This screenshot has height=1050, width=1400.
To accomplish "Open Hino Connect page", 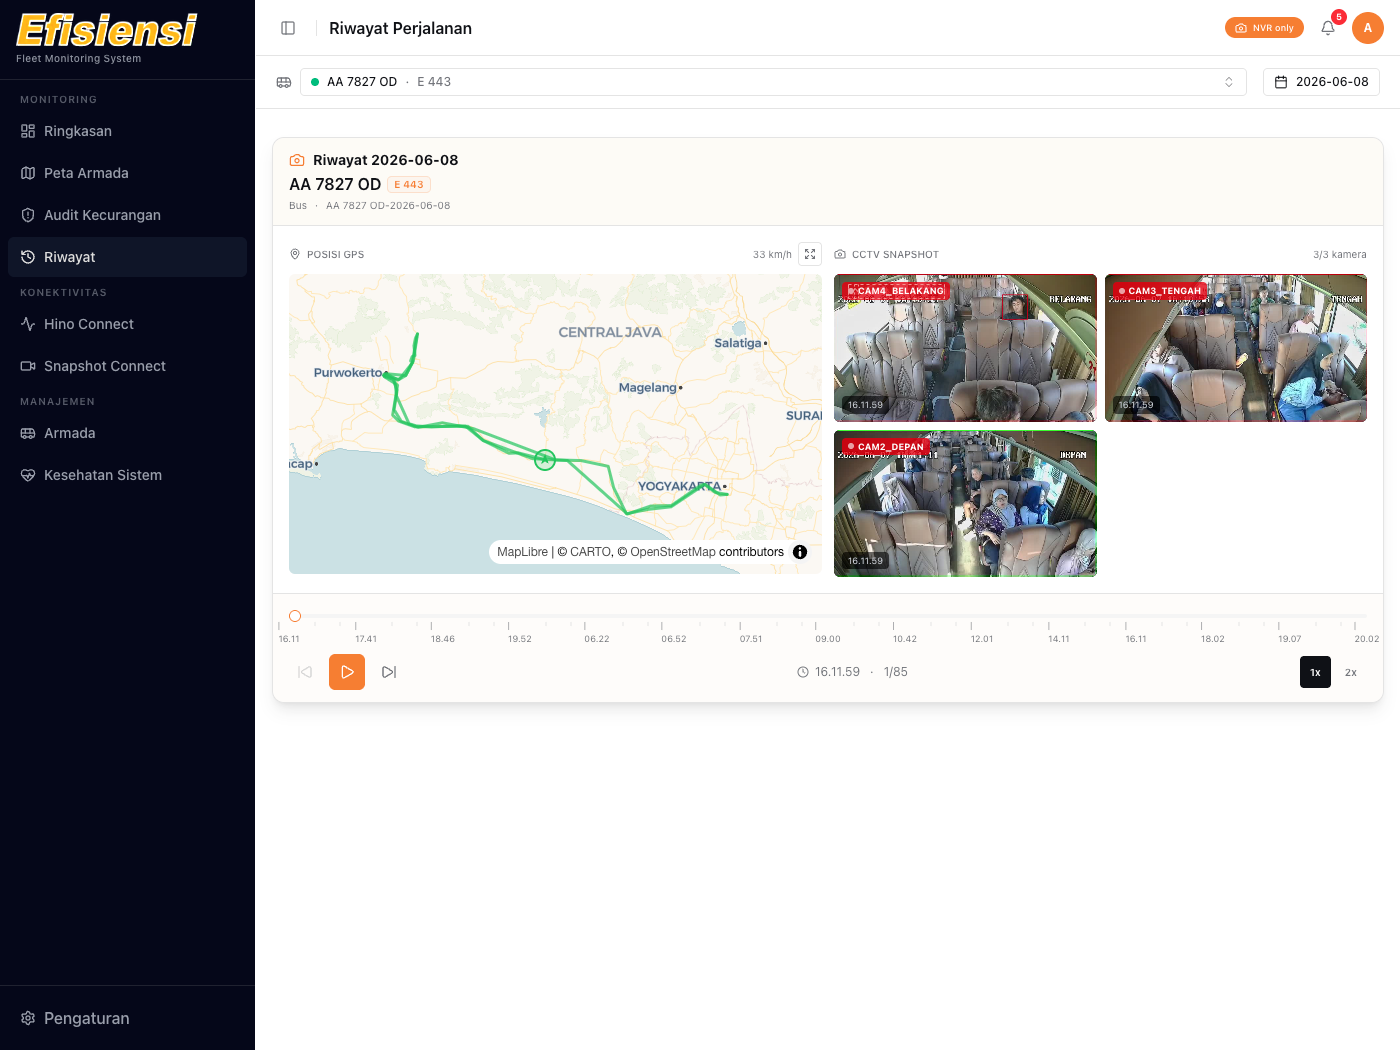I will 127,324.
